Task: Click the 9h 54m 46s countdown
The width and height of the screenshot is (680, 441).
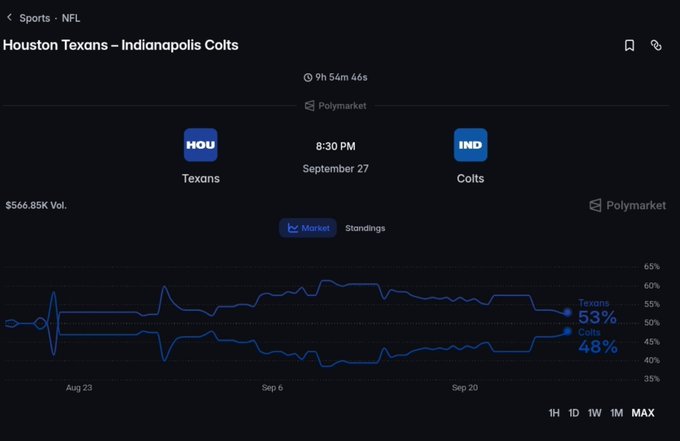Action: (x=341, y=77)
